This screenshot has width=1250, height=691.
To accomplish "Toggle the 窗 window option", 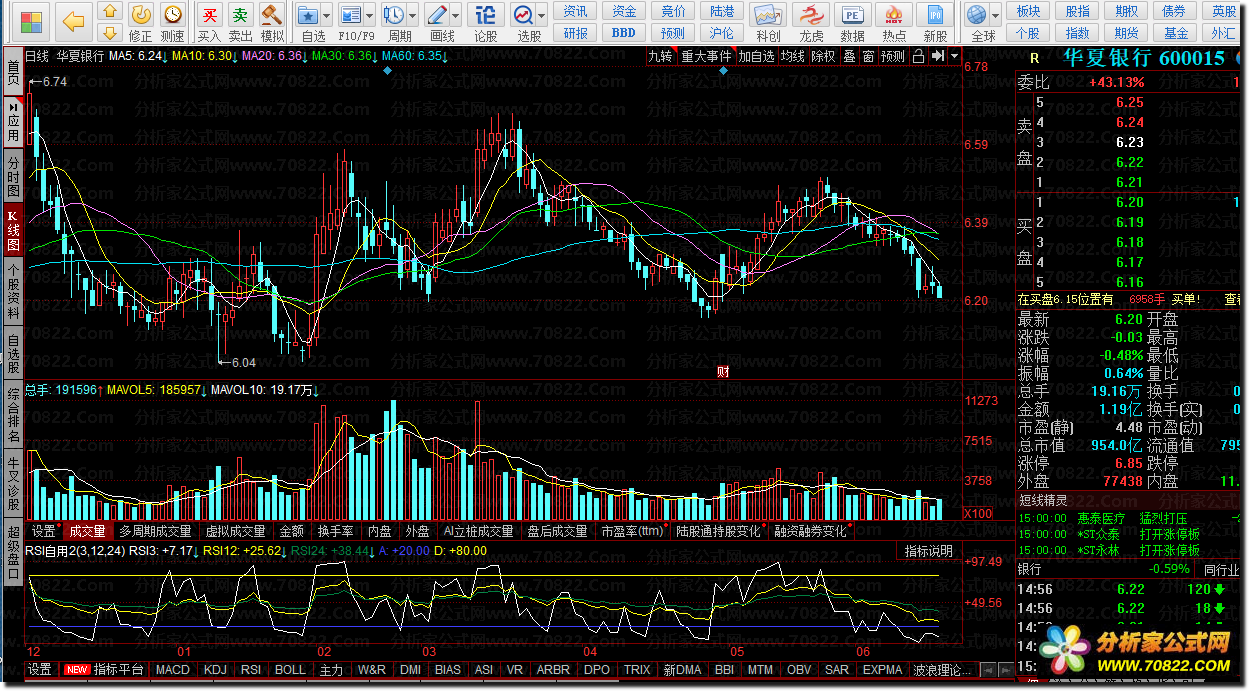I will (x=867, y=57).
